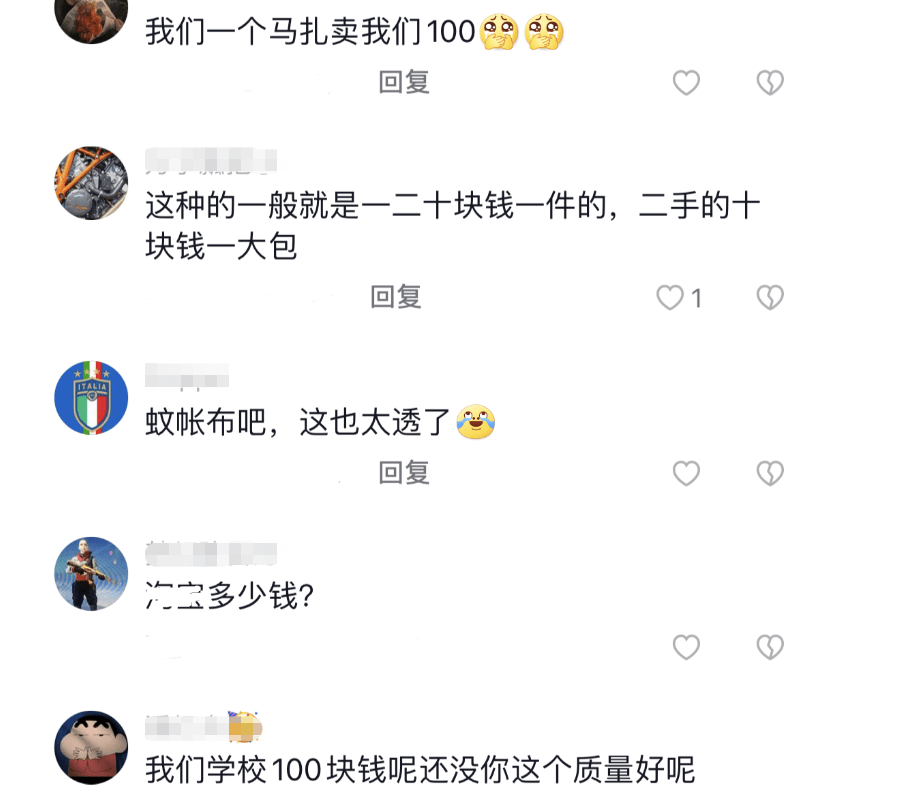Dislike the 蚊帐布吧 comment
The height and width of the screenshot is (803, 922).
(x=770, y=473)
